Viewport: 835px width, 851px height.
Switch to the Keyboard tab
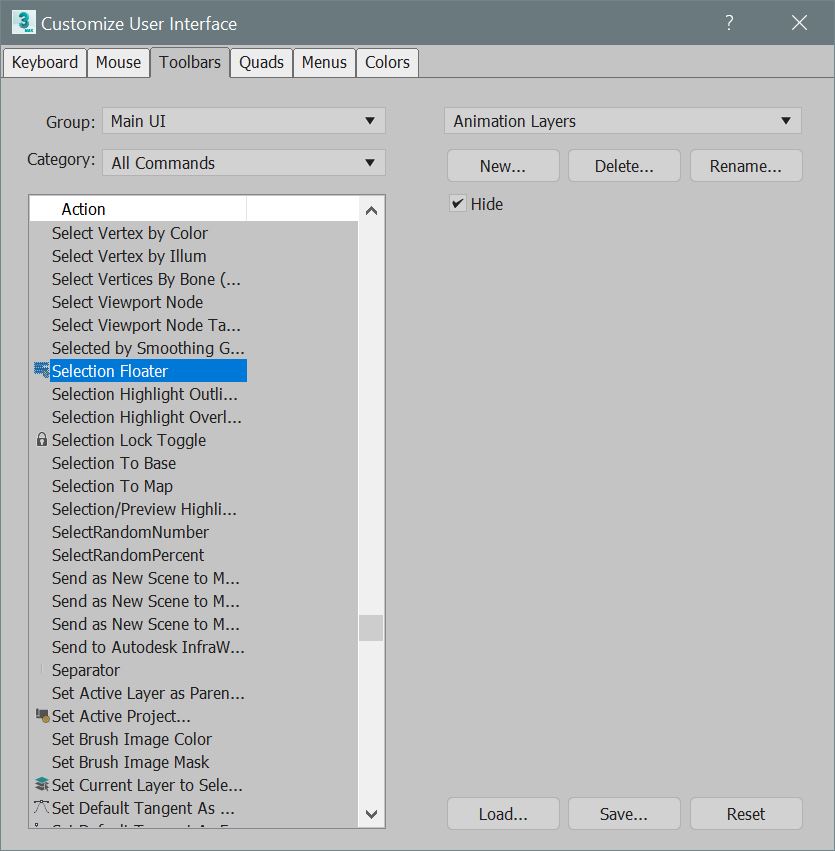(44, 62)
